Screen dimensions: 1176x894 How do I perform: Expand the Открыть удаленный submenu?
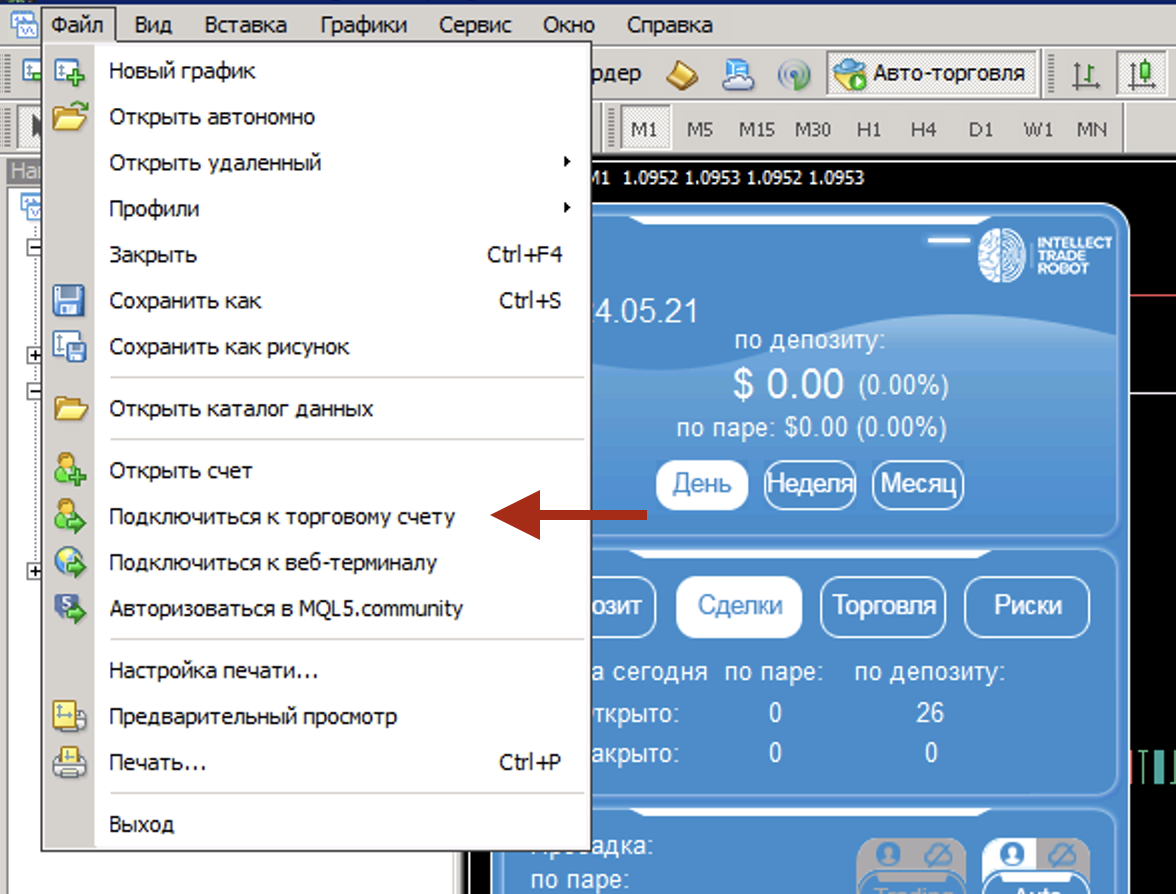point(316,163)
